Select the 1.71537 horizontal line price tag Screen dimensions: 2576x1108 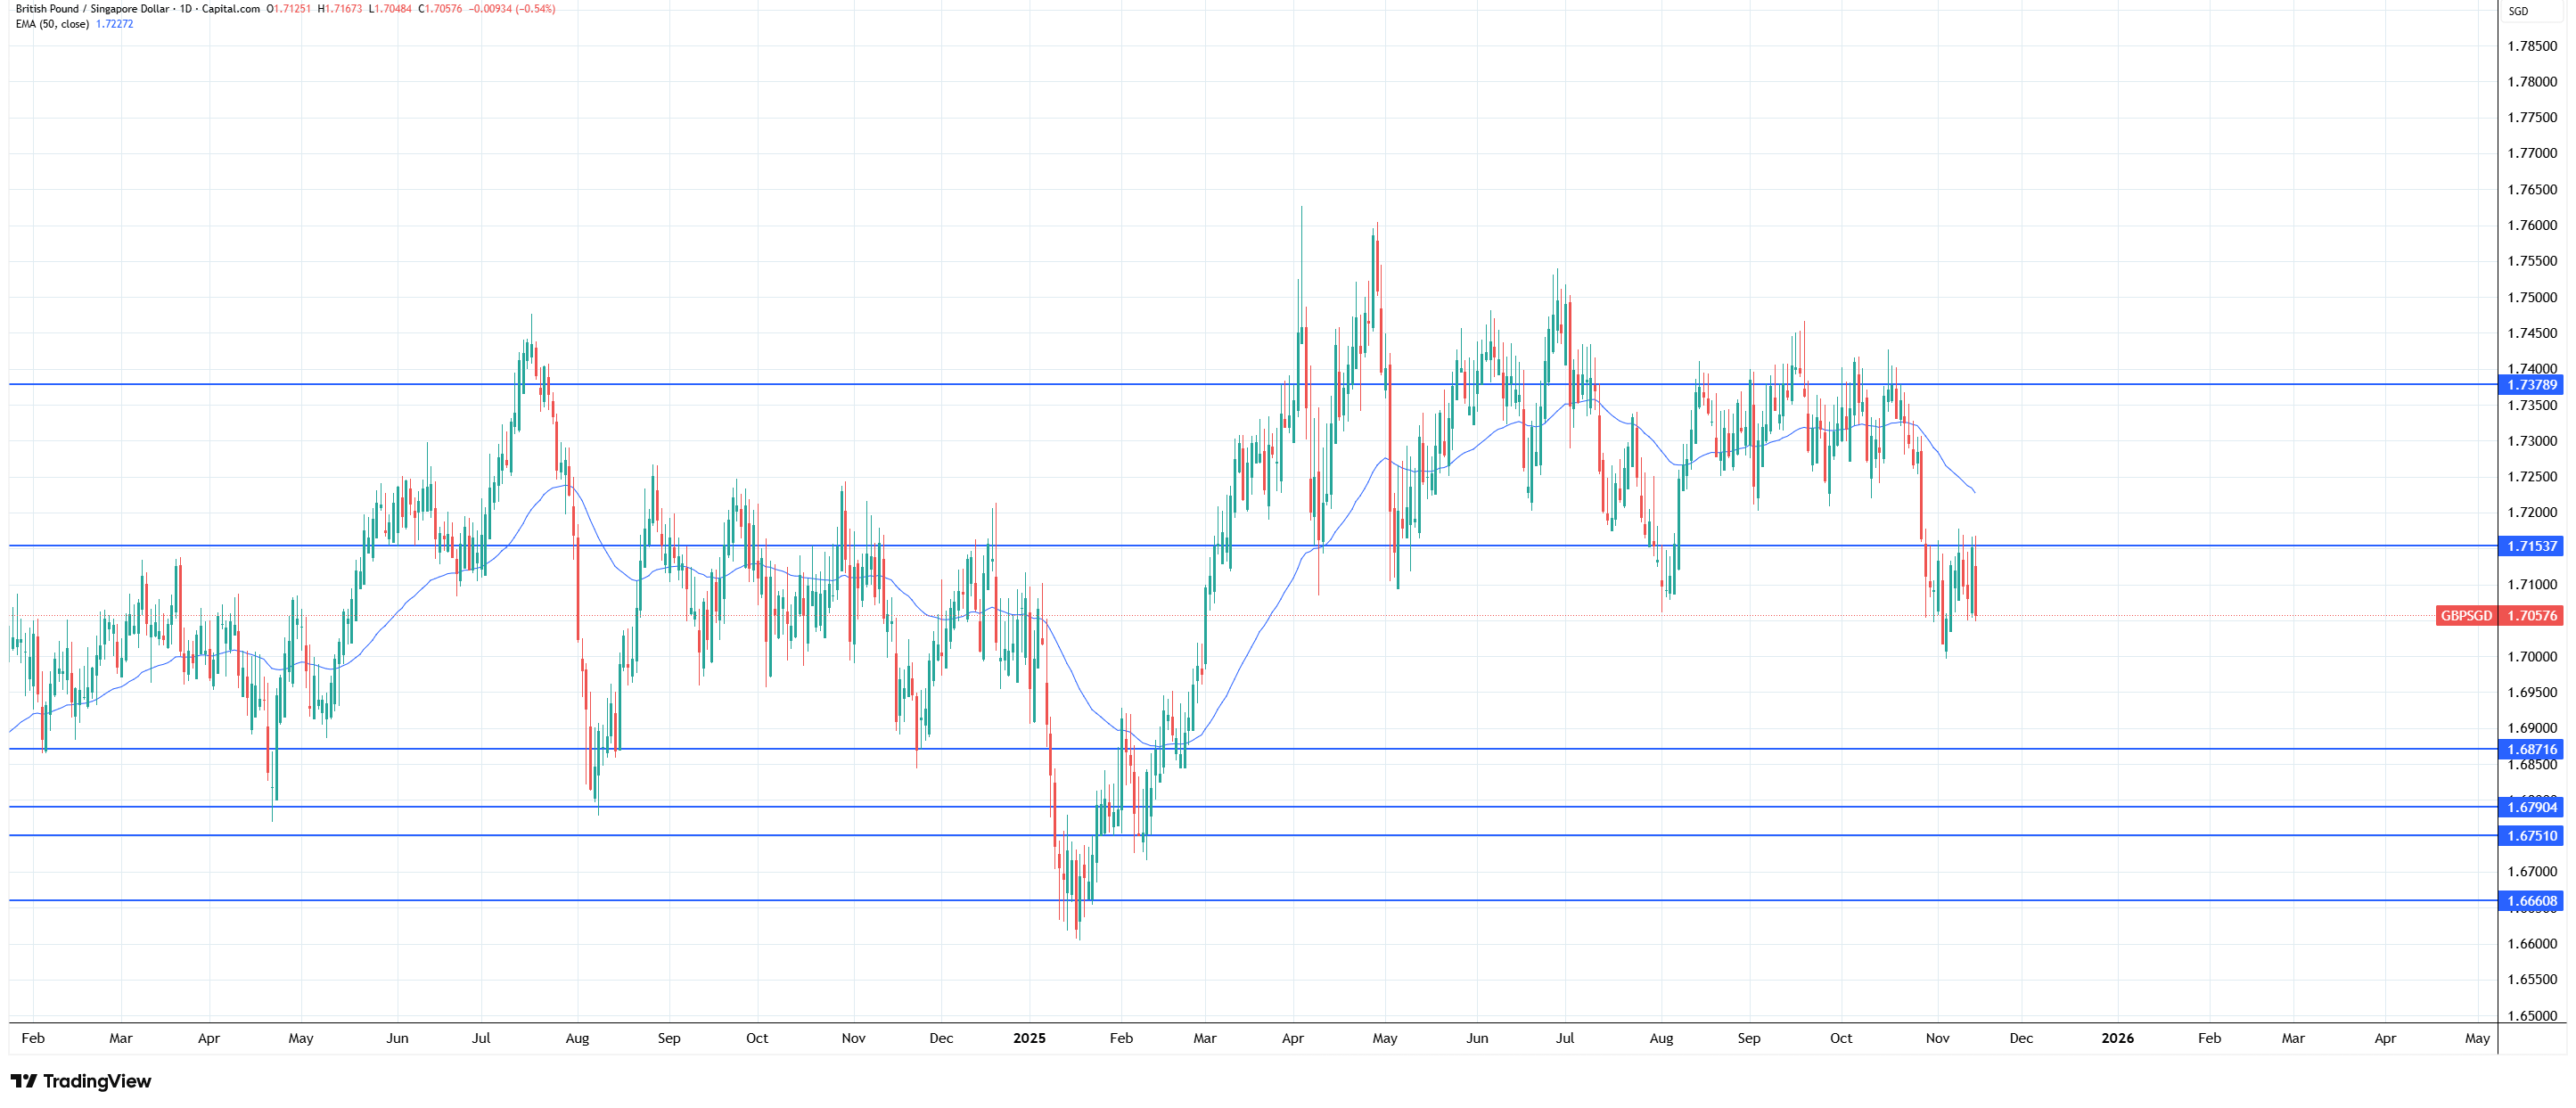coord(2531,546)
